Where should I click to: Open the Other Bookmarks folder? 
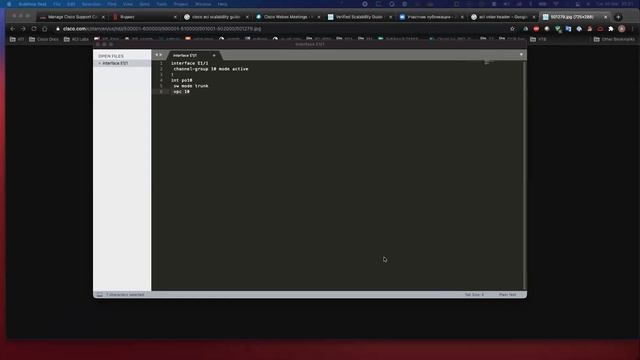614,40
